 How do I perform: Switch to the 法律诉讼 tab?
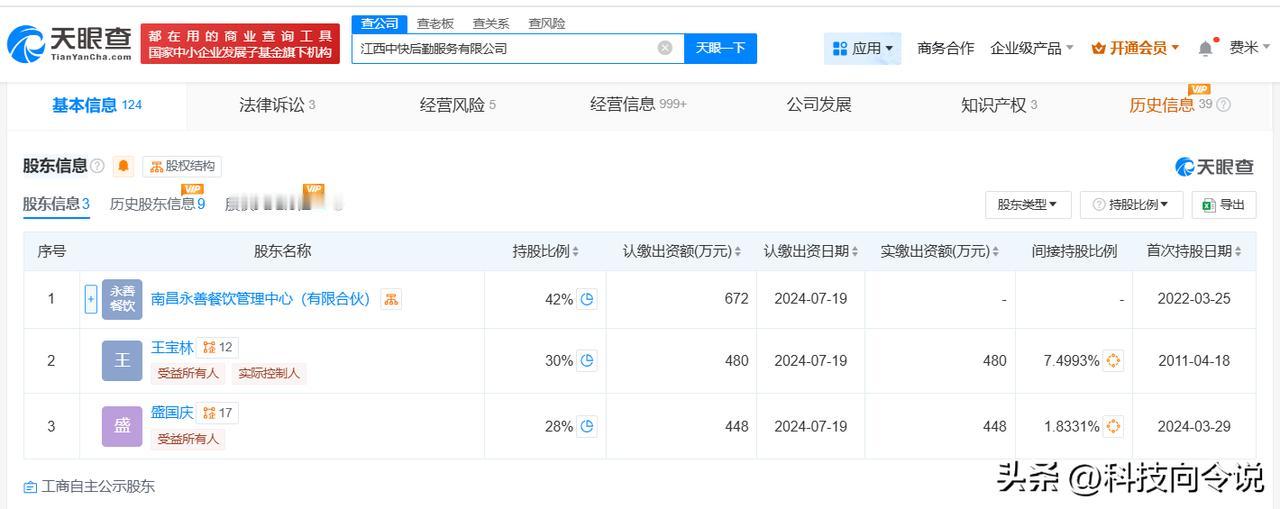pyautogui.click(x=277, y=105)
